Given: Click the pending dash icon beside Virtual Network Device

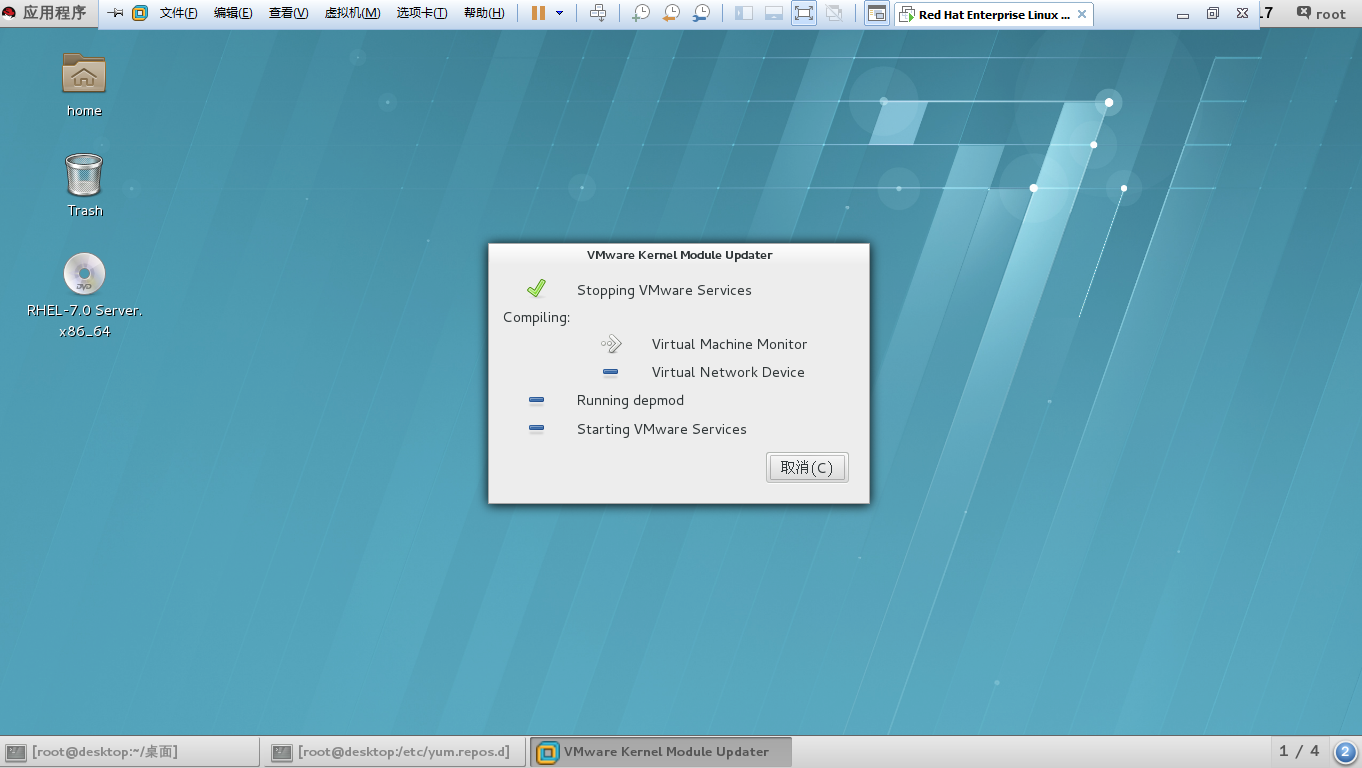Looking at the screenshot, I should click(610, 372).
